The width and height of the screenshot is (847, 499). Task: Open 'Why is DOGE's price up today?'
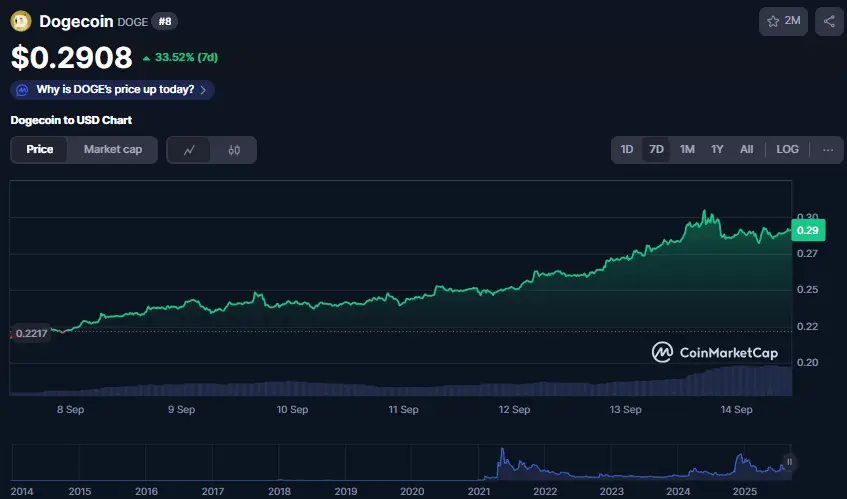[x=112, y=90]
